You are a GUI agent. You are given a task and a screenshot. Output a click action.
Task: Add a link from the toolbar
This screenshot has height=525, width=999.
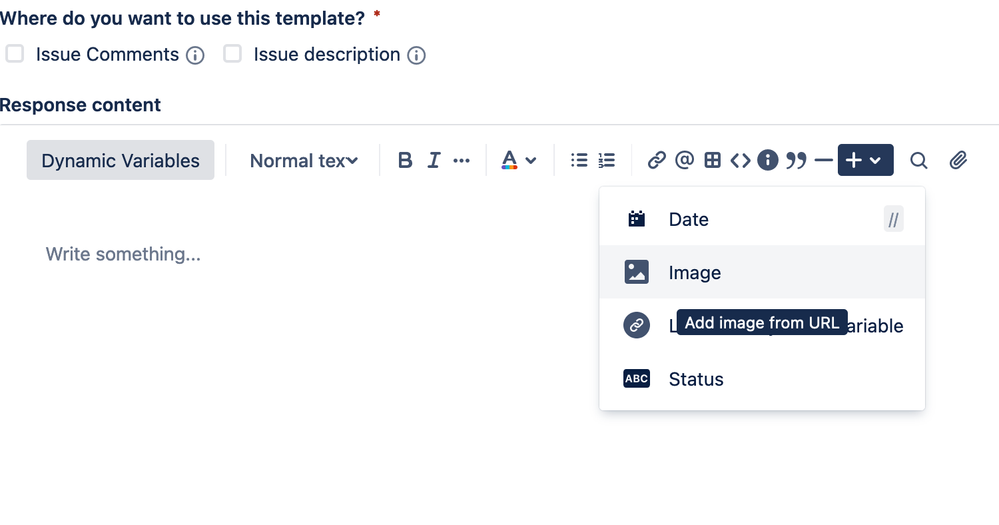coord(656,160)
